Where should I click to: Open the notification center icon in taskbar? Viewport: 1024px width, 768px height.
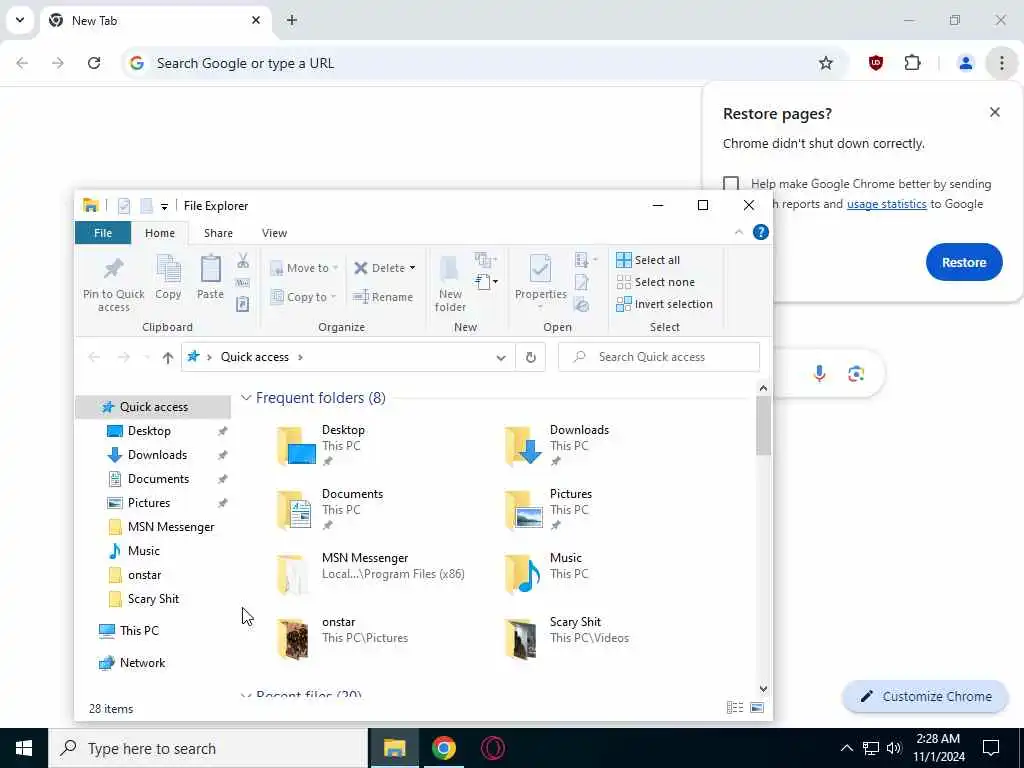tap(991, 748)
